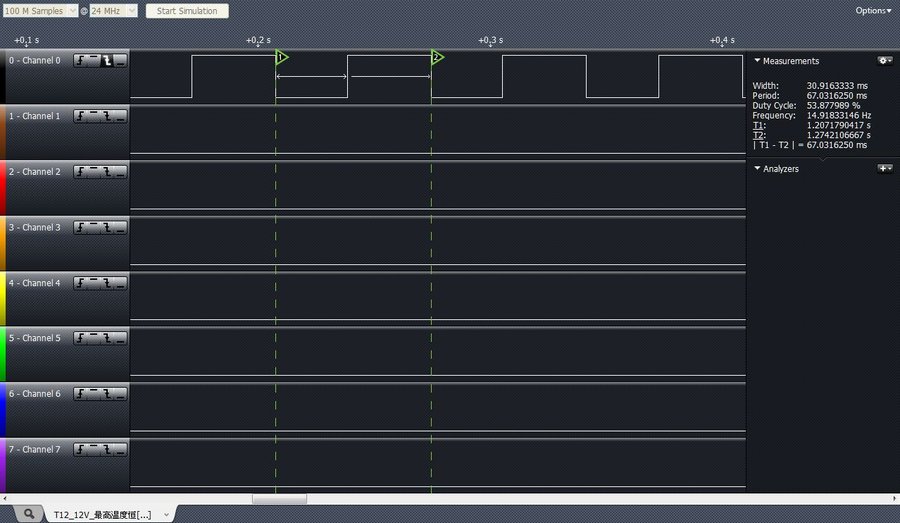The image size is (900, 523).
Task: Click the horizontal scrollbar thumb
Action: [279, 498]
